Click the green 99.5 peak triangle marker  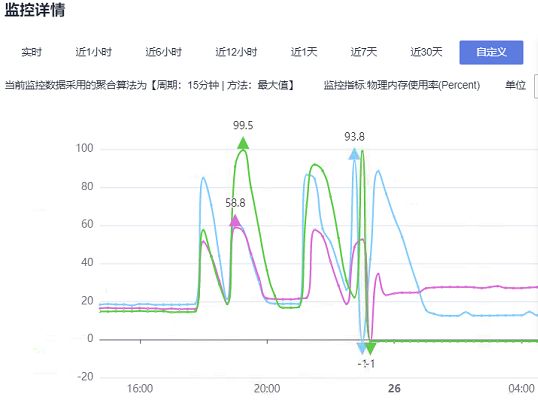(x=243, y=143)
